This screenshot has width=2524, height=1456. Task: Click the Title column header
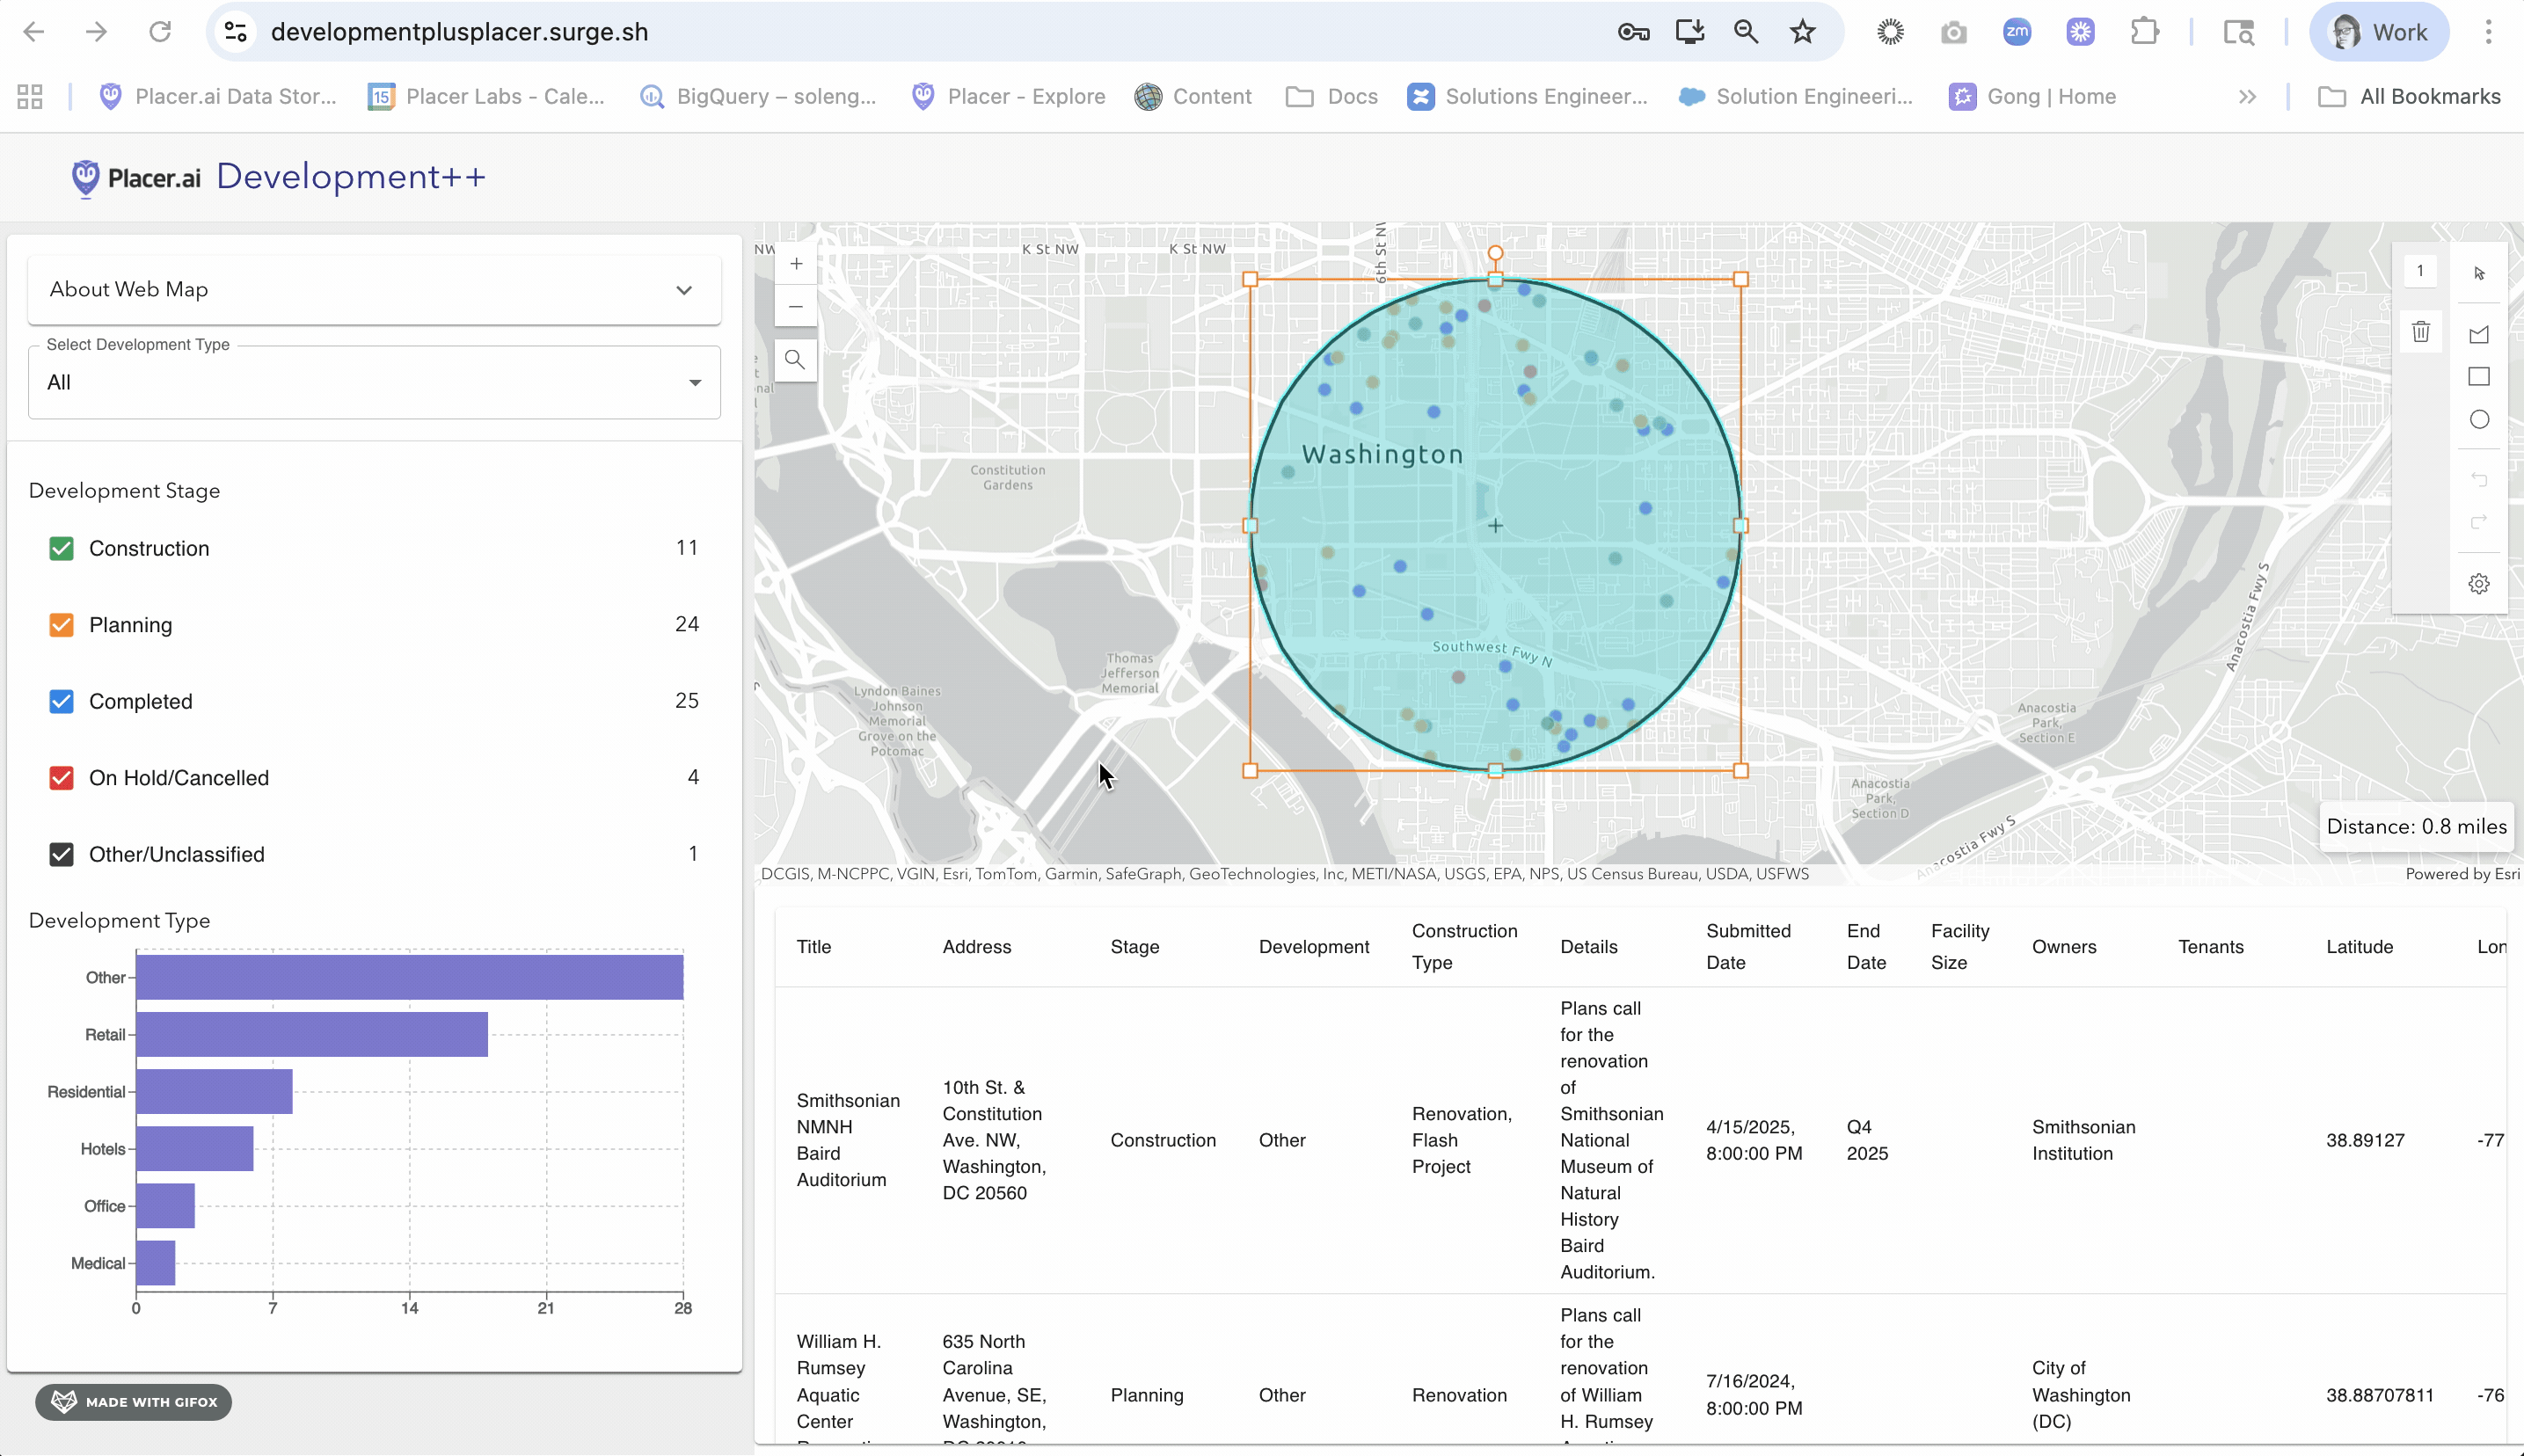[814, 947]
